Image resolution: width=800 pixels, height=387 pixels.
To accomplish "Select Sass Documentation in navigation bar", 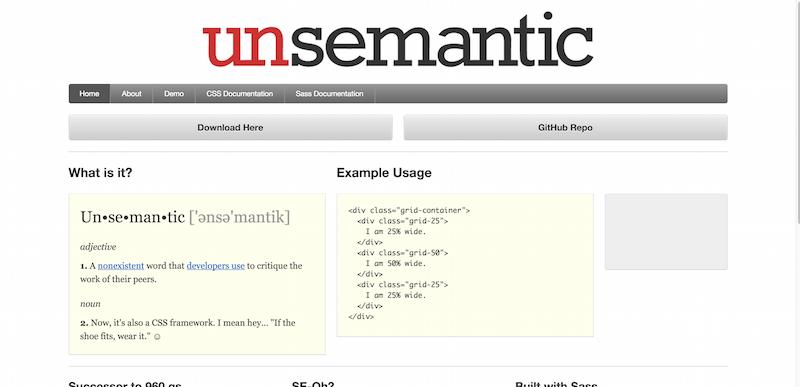I will [x=329, y=94].
